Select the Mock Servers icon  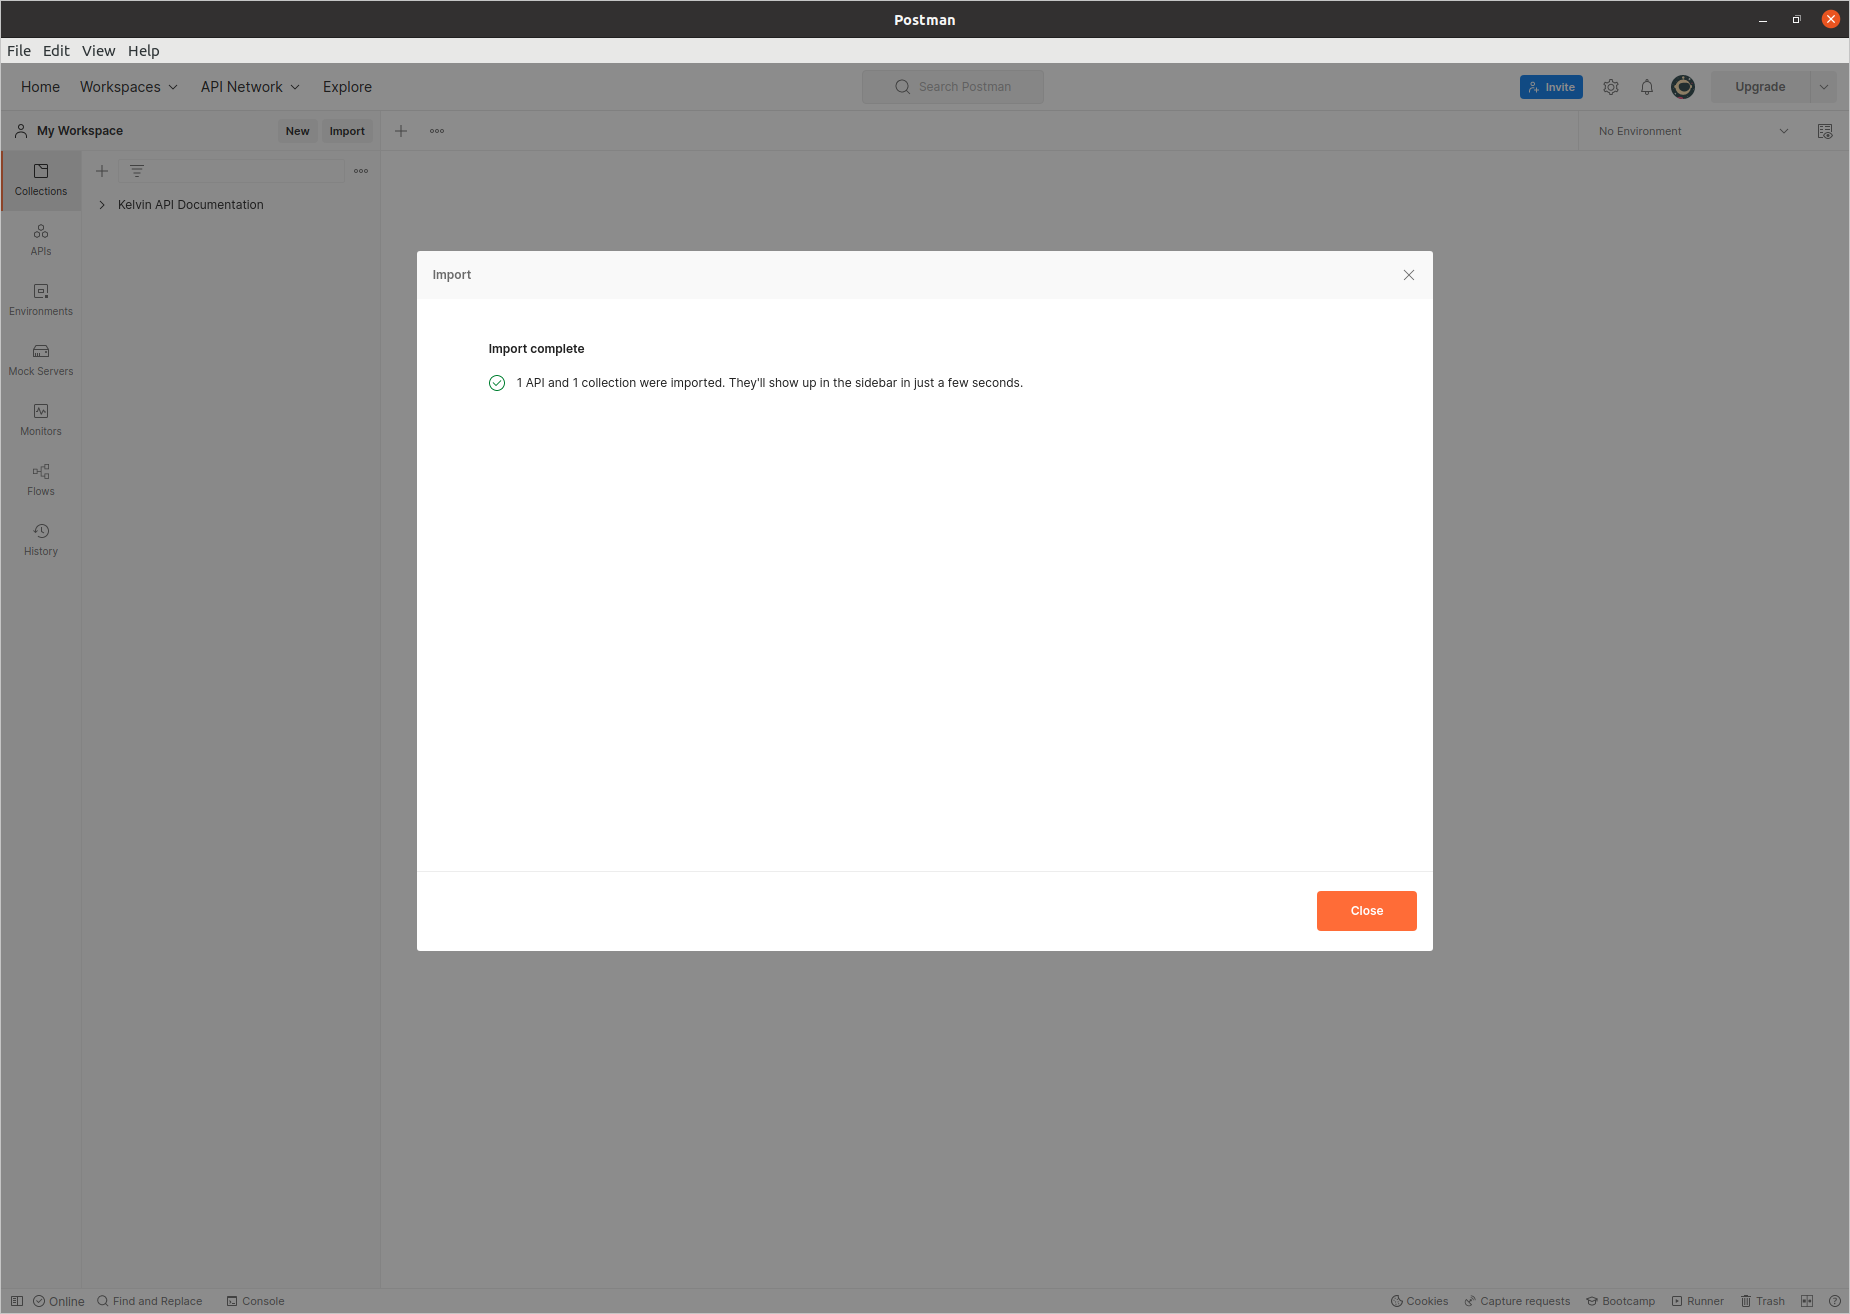(40, 358)
